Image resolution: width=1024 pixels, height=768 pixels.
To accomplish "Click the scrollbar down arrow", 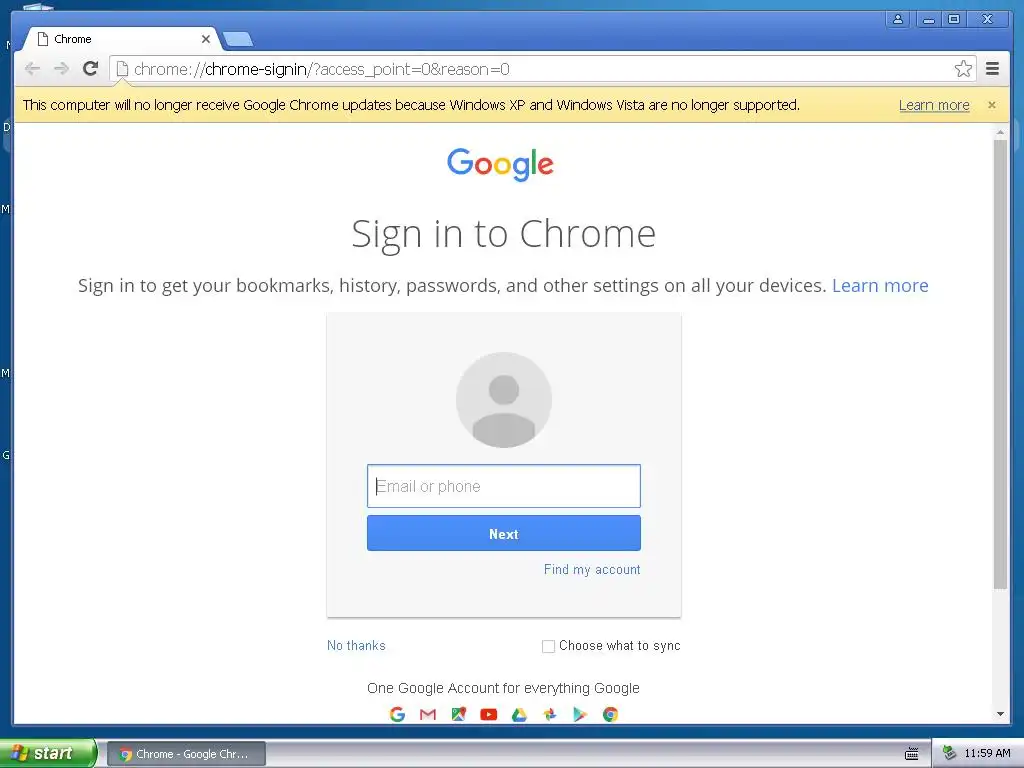I will click(x=1000, y=714).
